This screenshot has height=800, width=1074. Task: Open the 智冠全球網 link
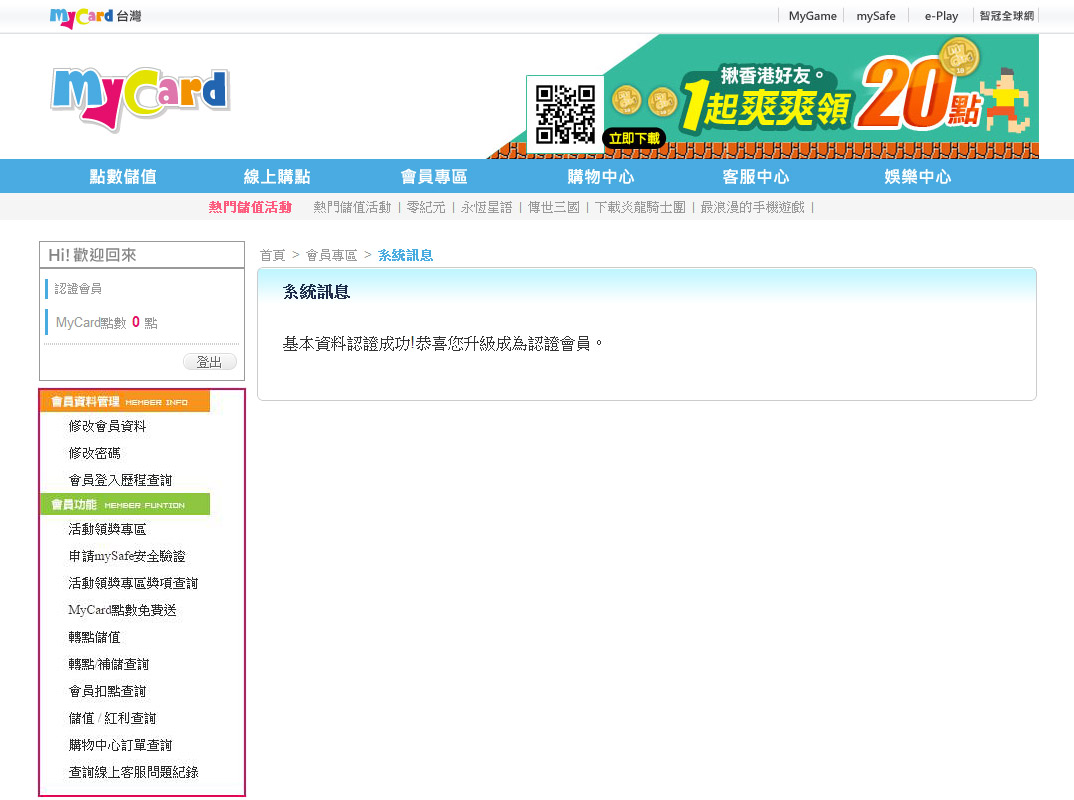click(x=1006, y=16)
